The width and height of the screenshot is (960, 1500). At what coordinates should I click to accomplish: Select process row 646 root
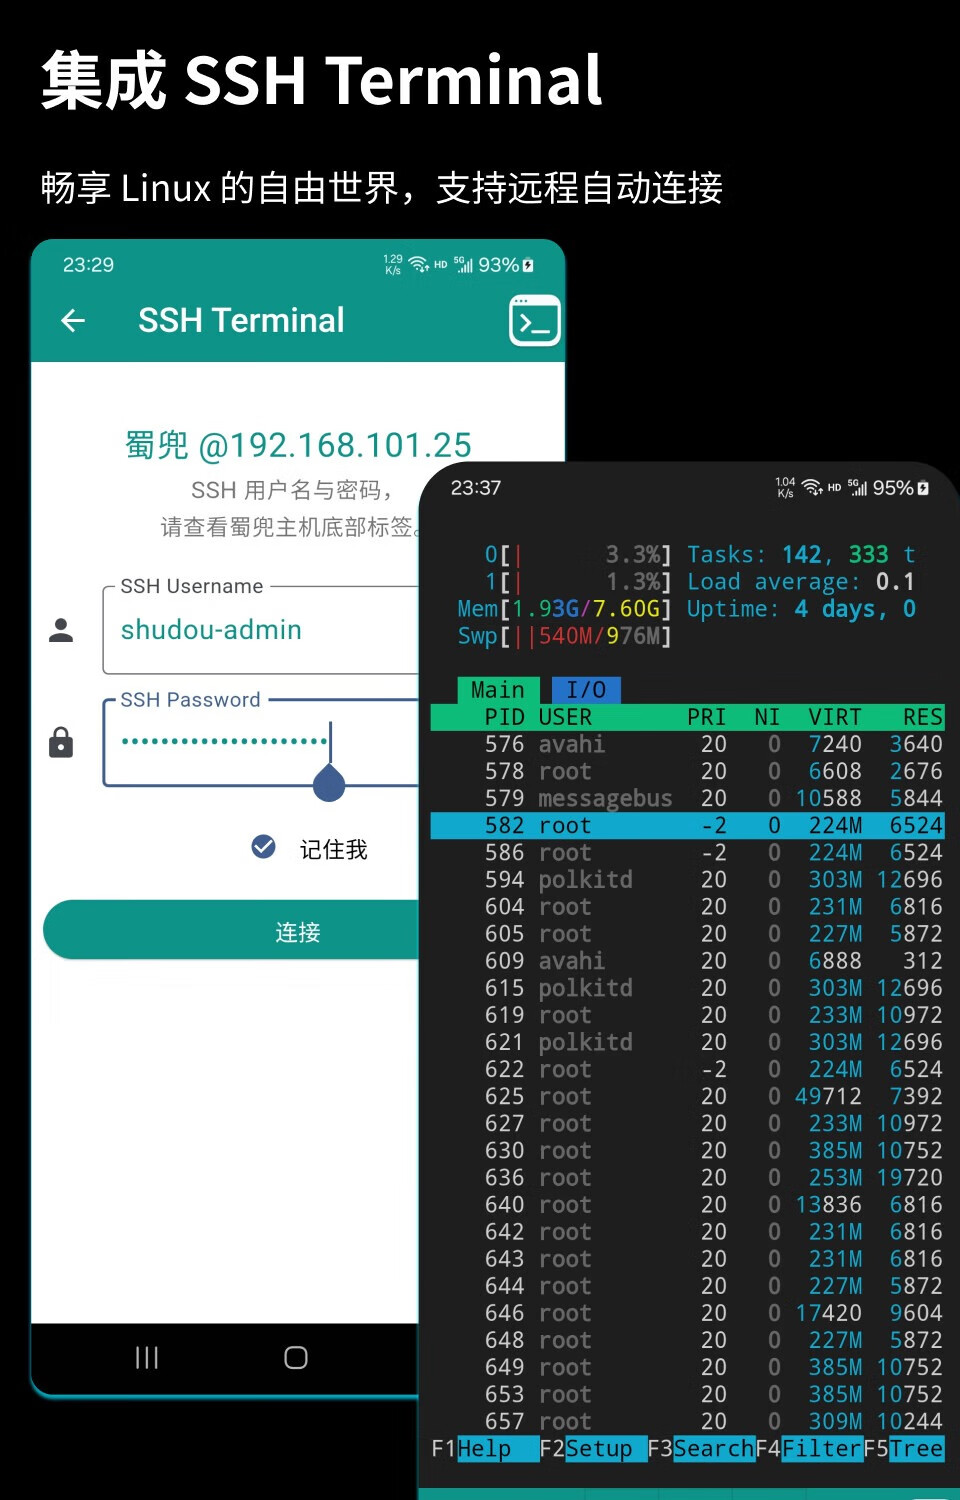coord(687,1312)
